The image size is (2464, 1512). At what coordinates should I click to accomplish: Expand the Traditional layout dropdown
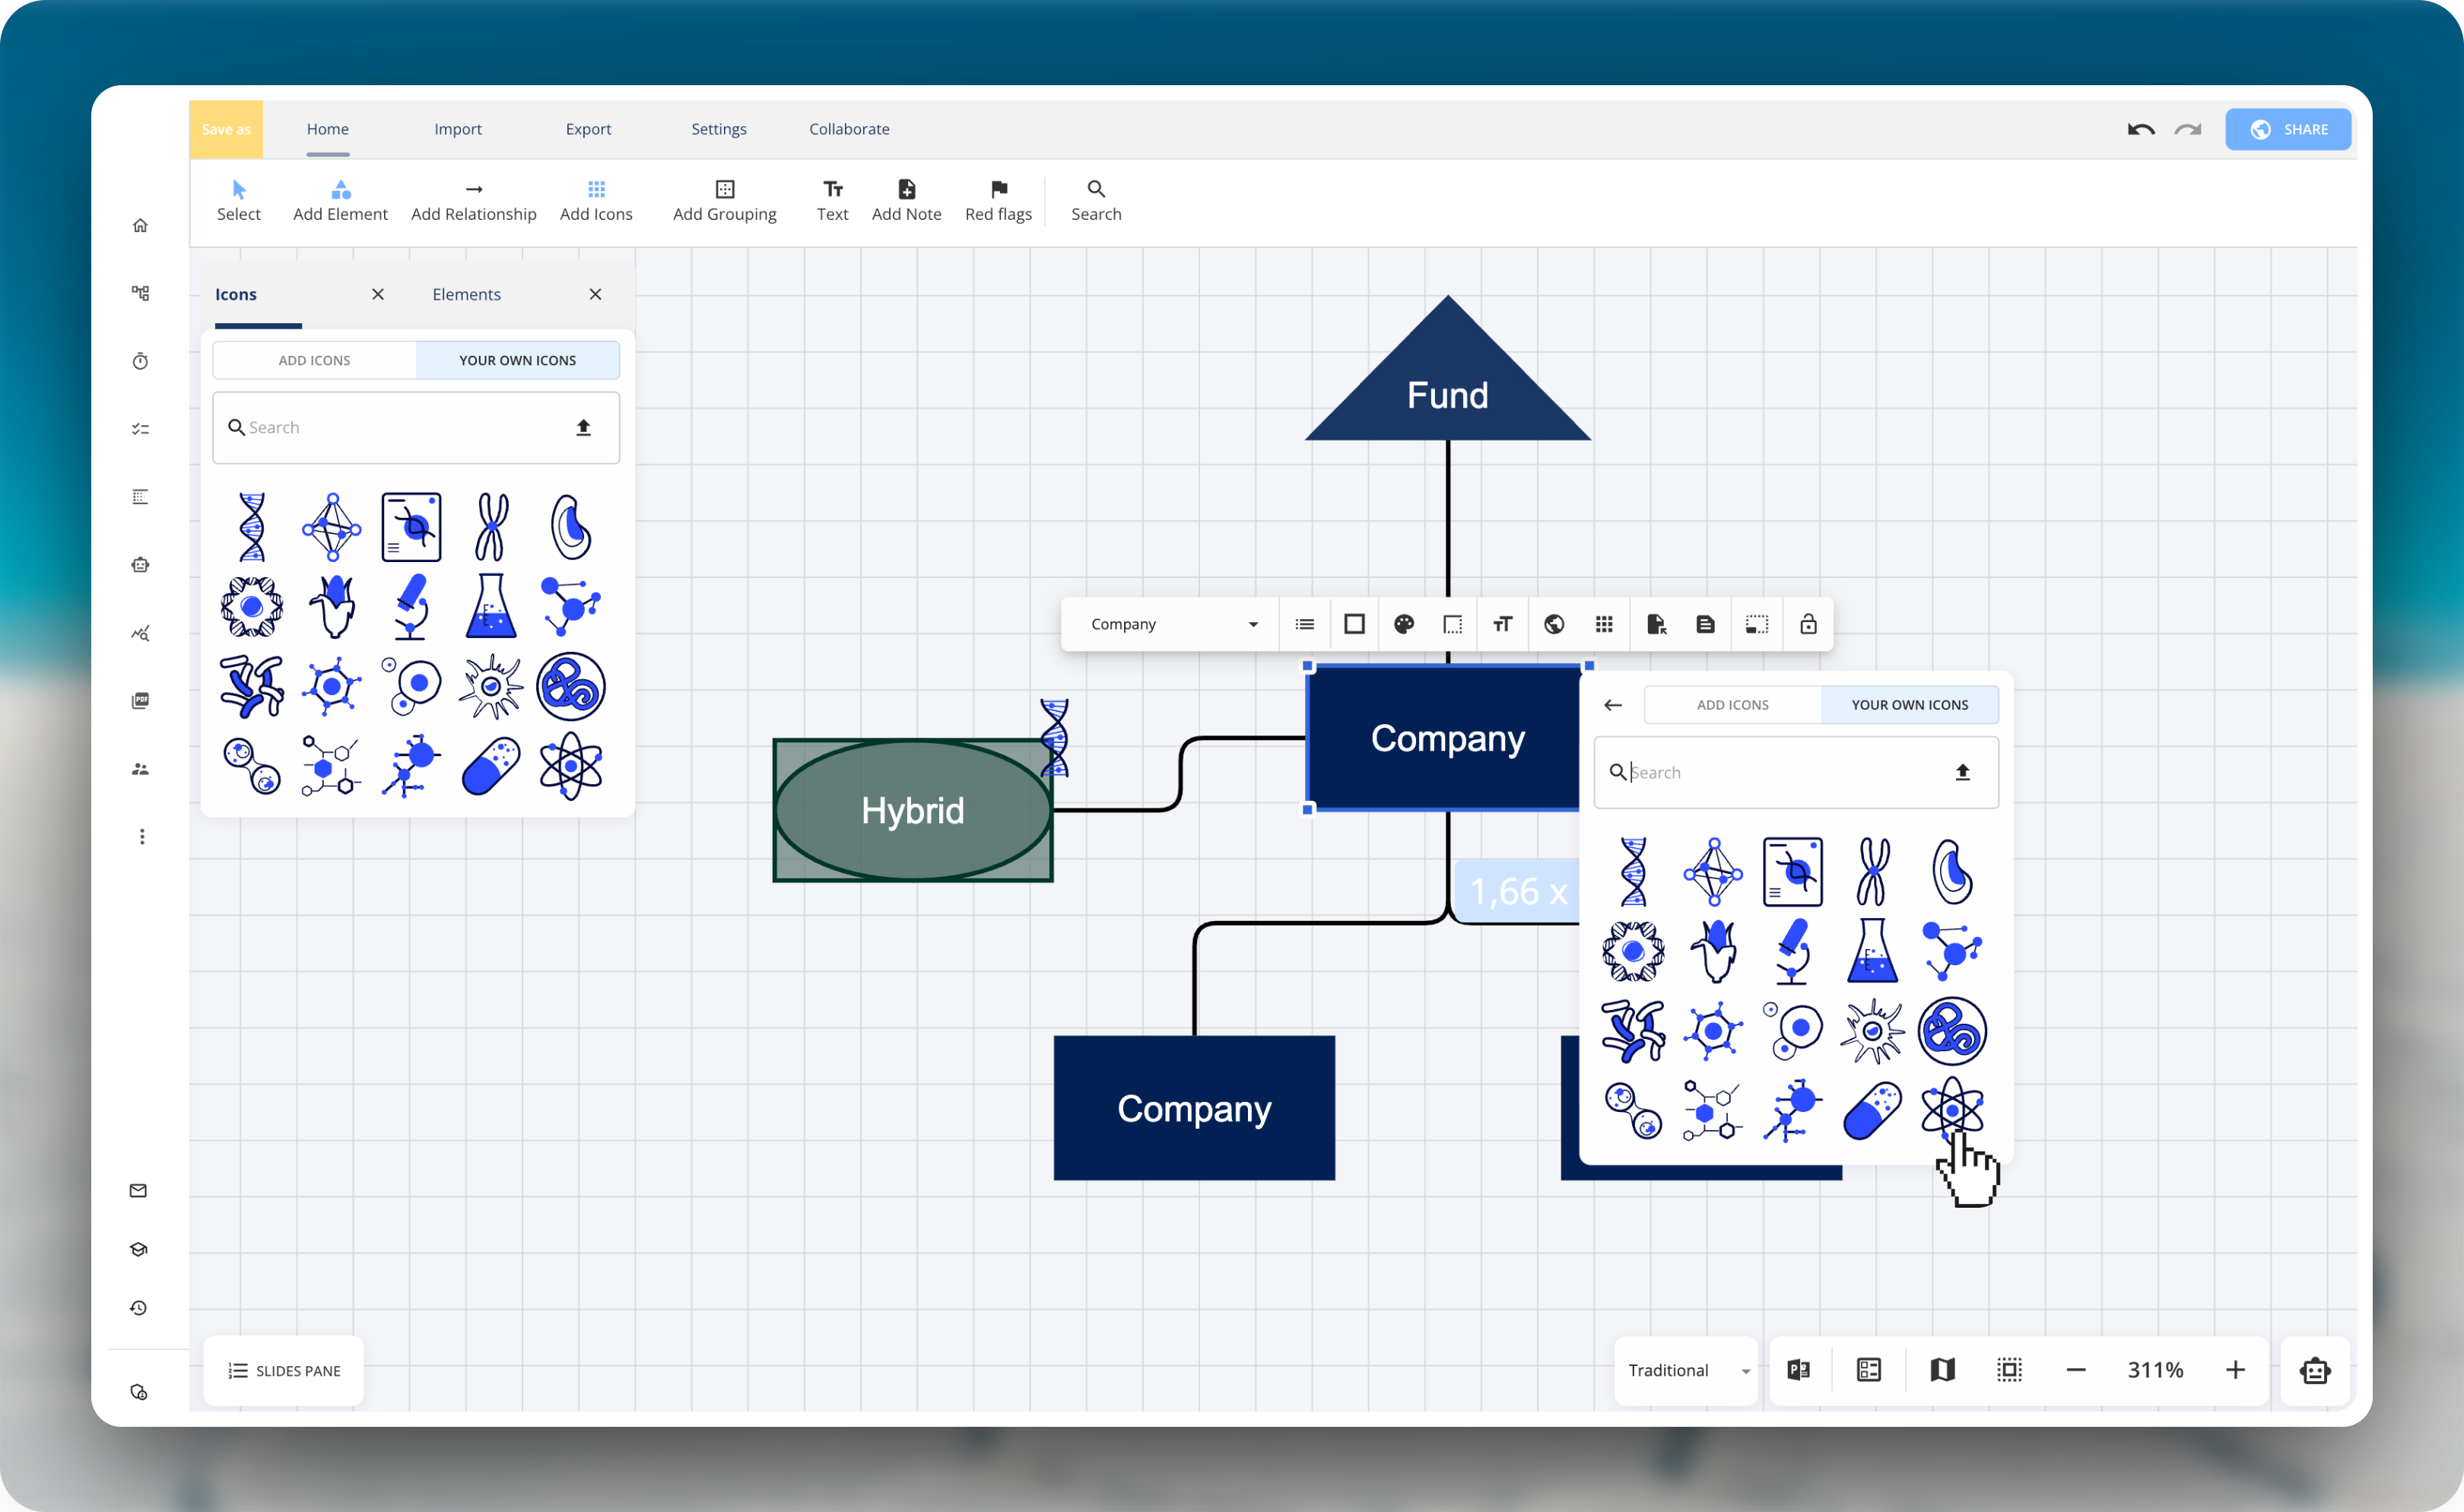[x=1687, y=1370]
